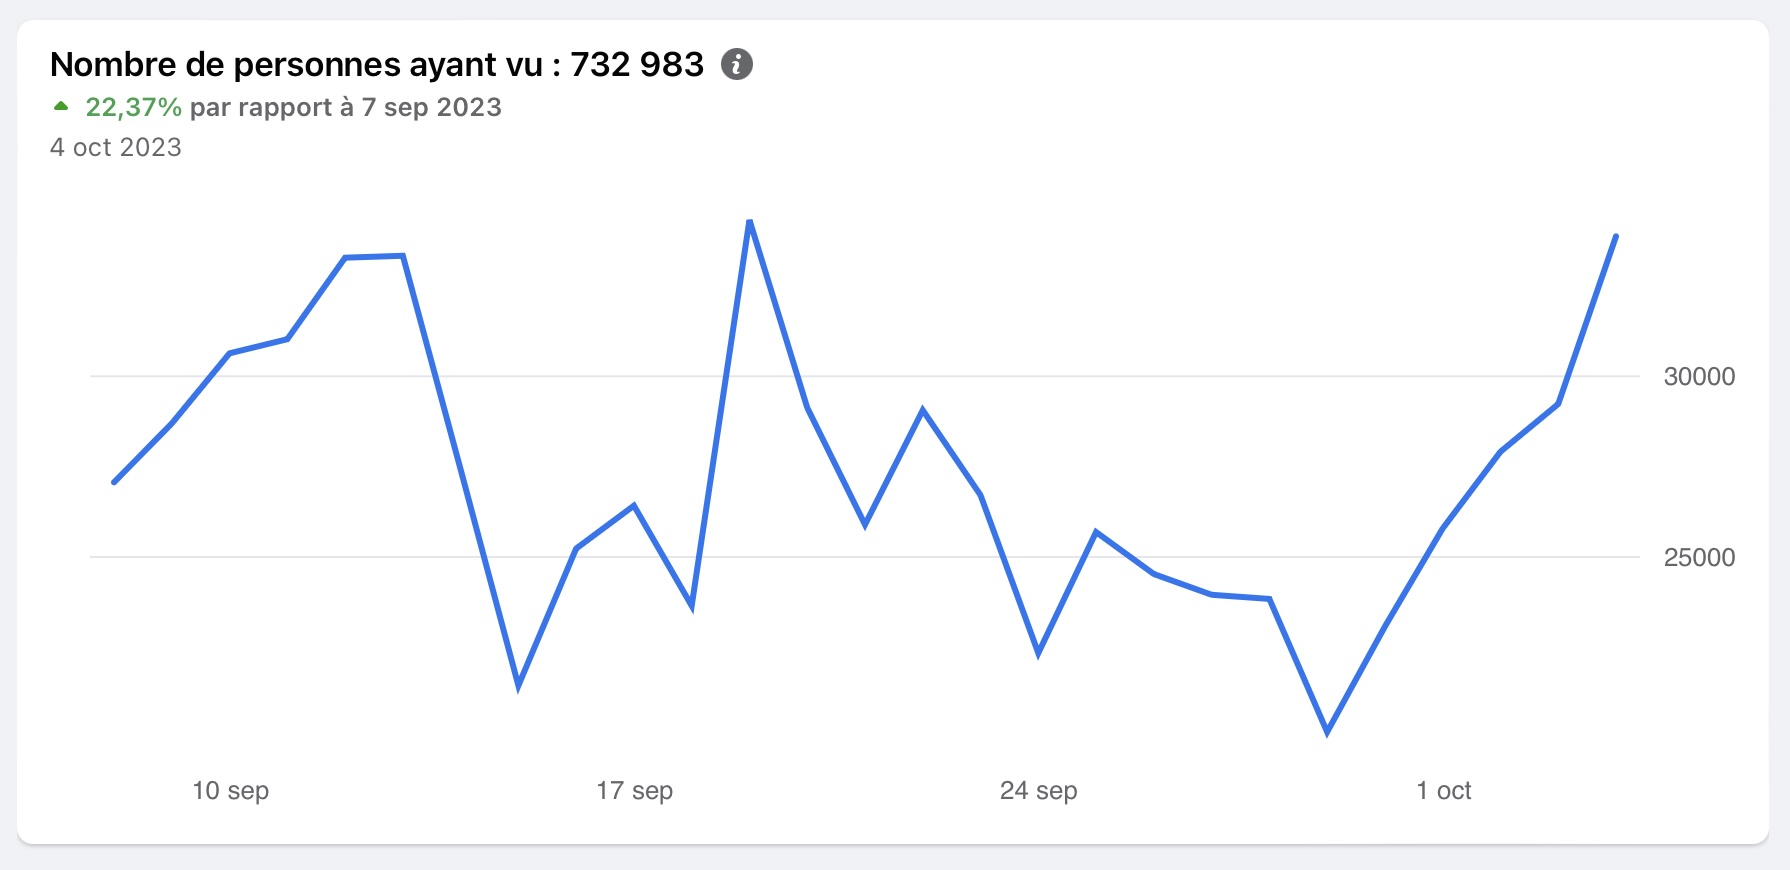Screen dimensions: 1790x870
Task: Click the 24 sep x-axis label
Action: (x=1038, y=790)
